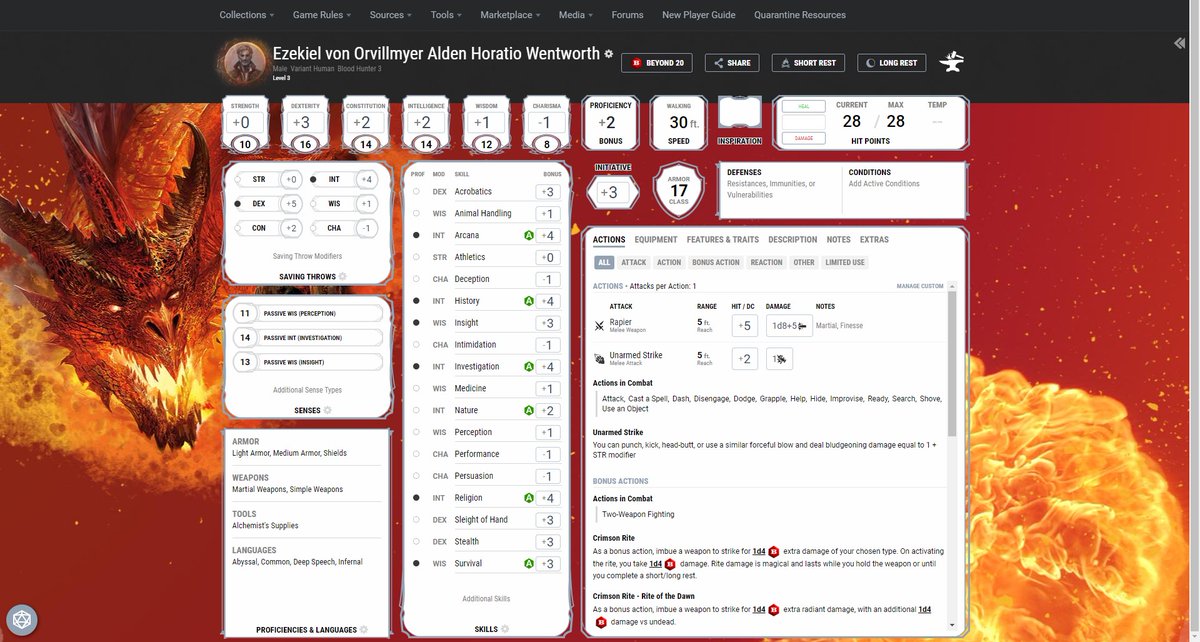This screenshot has height=642, width=1200.
Task: Switch to the Features & Traits tab
Action: [723, 240]
